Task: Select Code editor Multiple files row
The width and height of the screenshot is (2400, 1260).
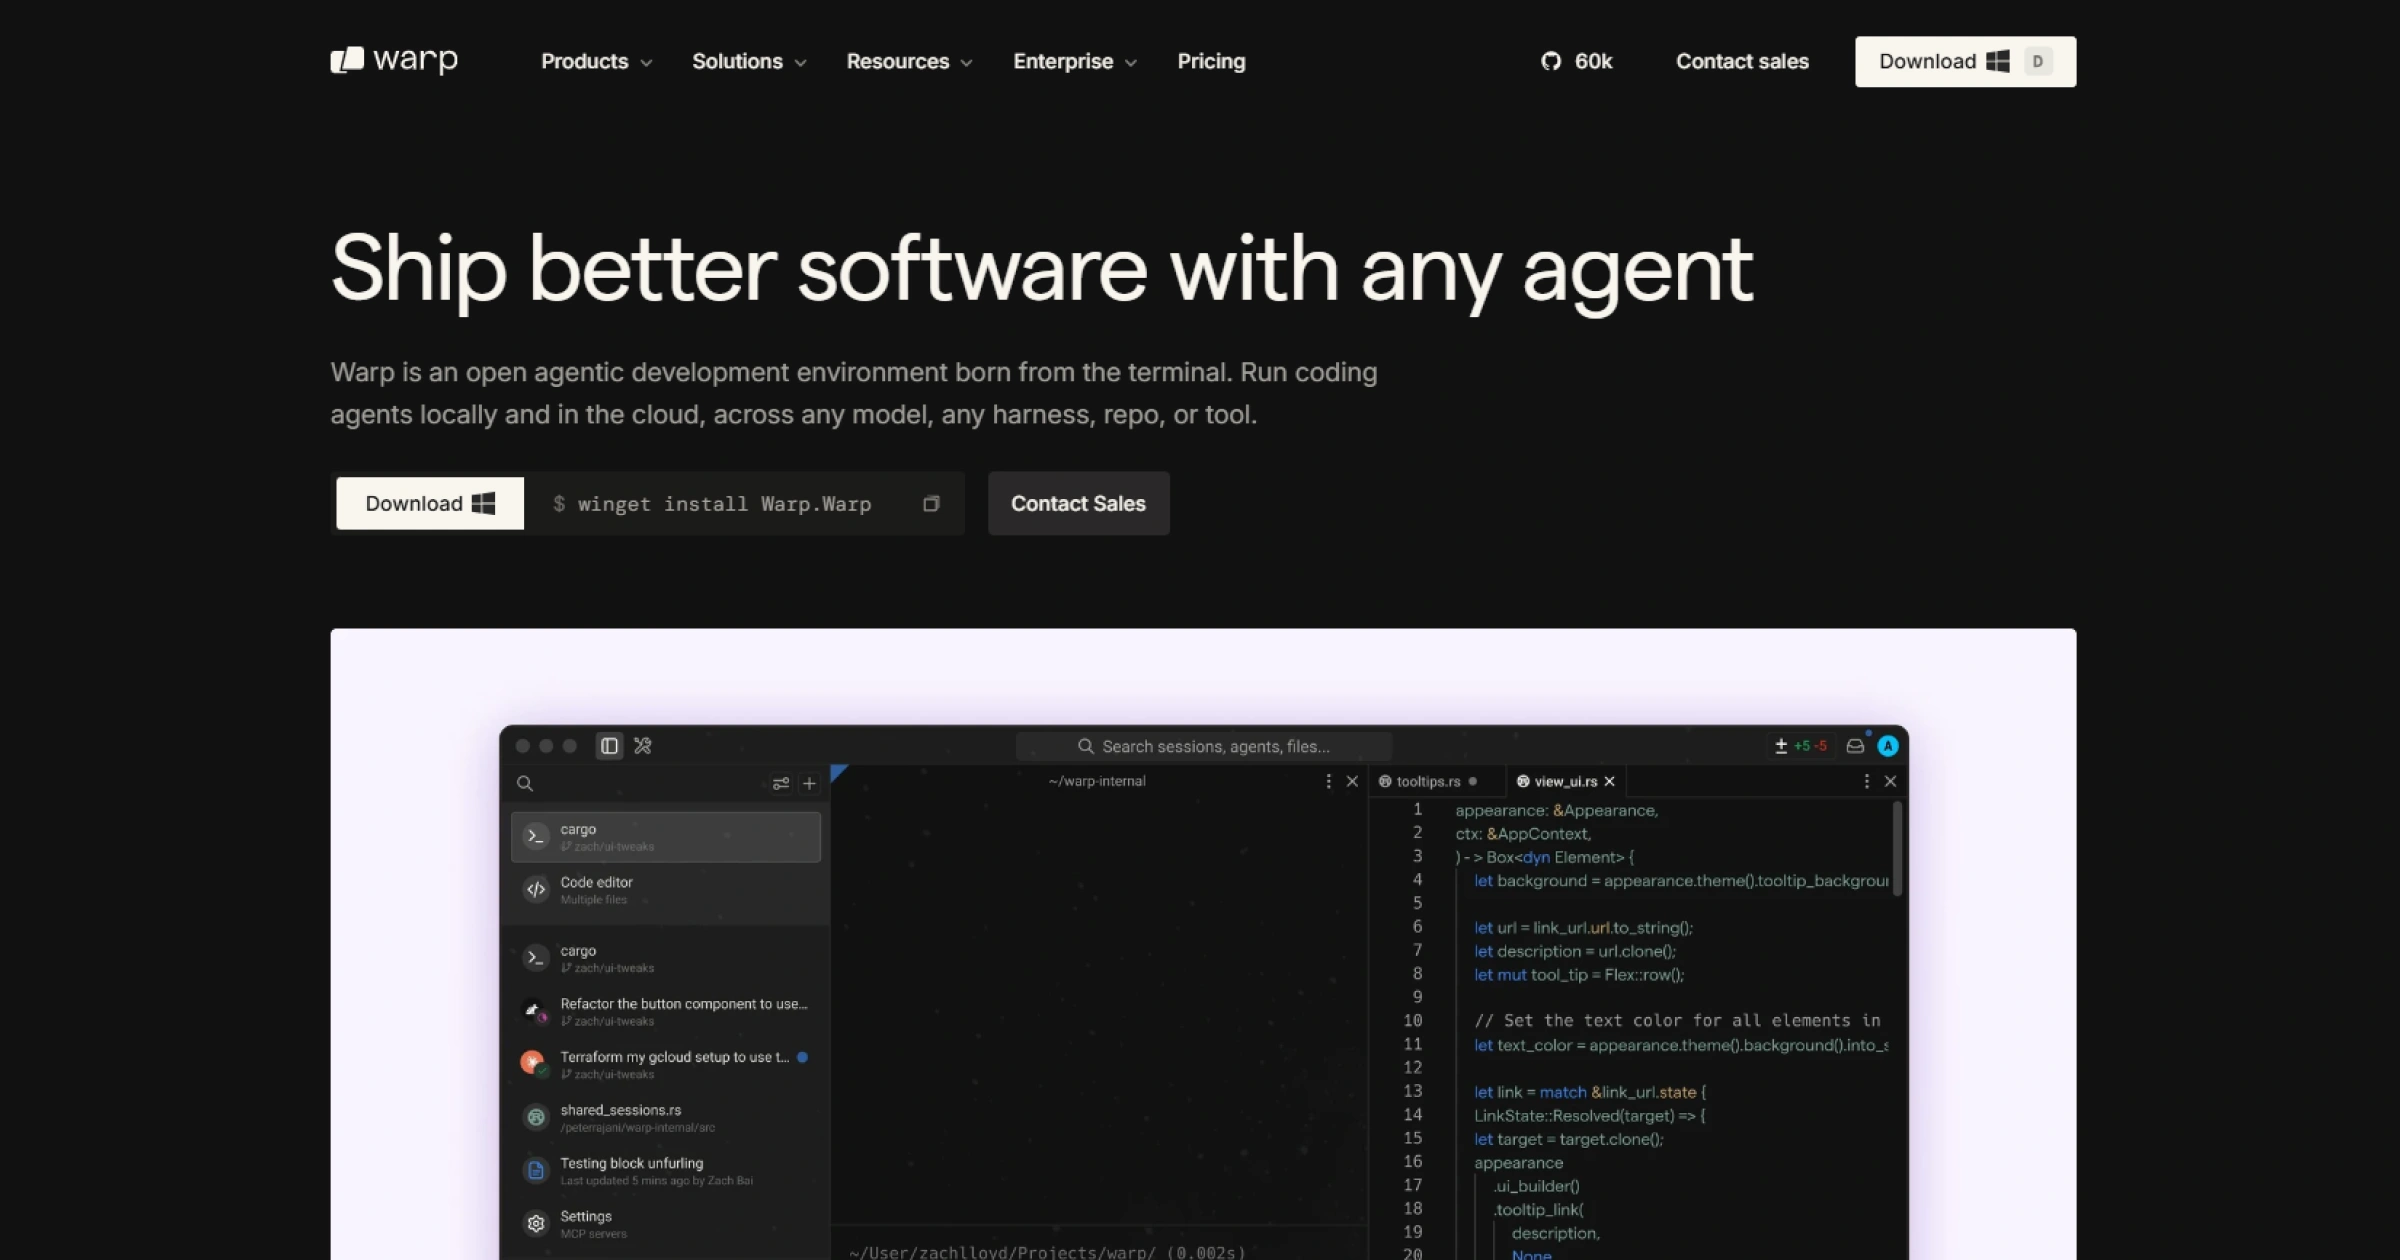Action: tap(666, 890)
